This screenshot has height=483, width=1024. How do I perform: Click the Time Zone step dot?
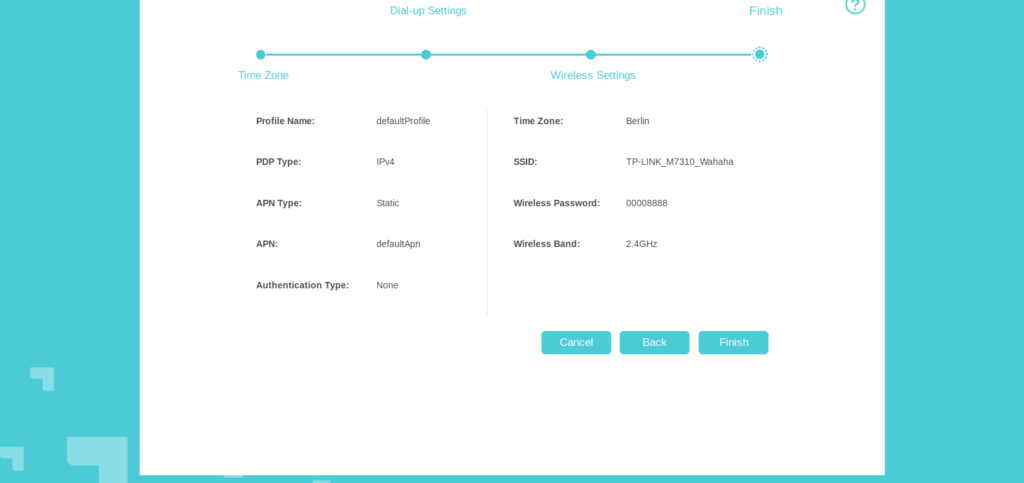pyautogui.click(x=261, y=55)
